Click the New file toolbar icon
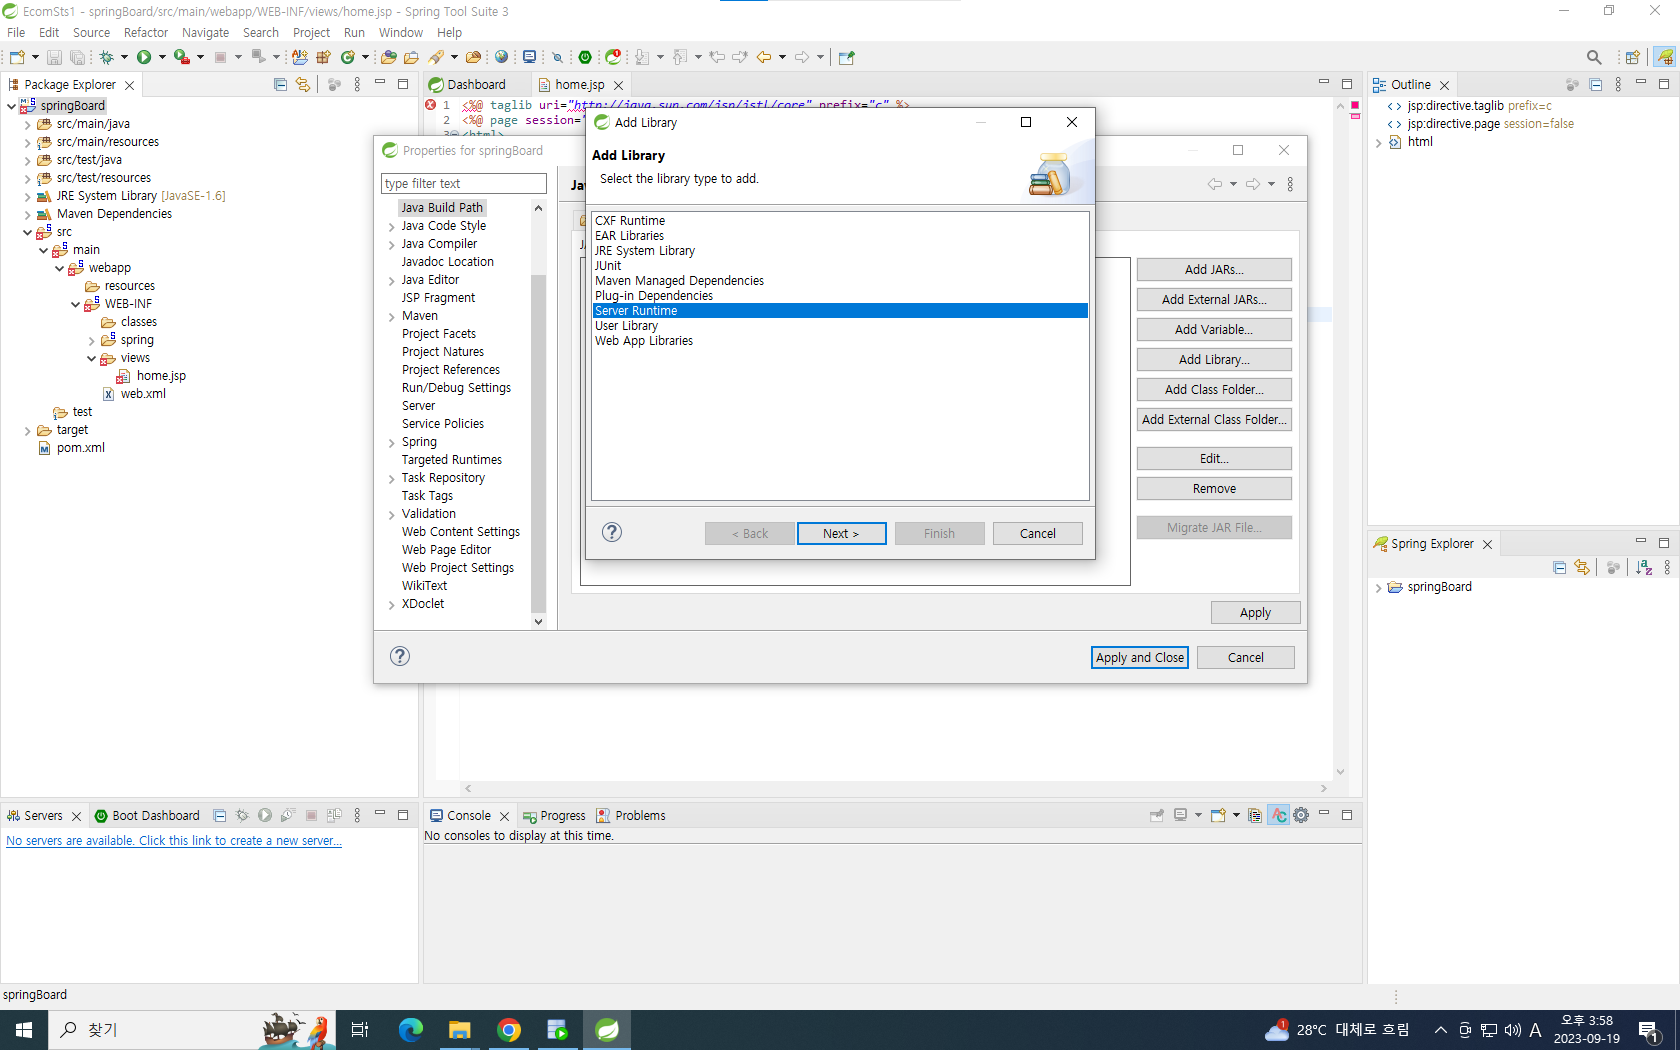The image size is (1680, 1050). pyautogui.click(x=17, y=57)
